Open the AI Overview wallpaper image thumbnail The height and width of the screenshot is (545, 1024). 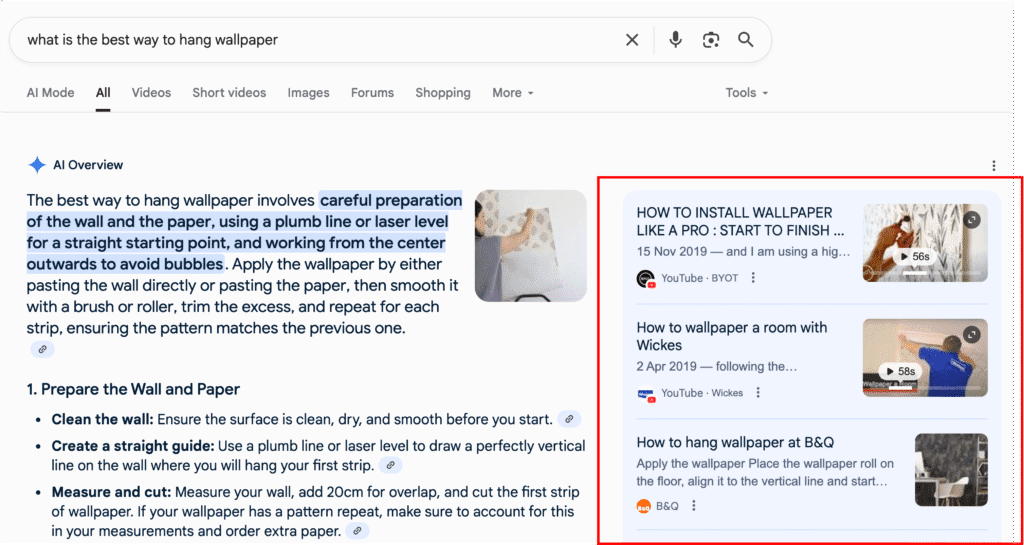point(530,245)
